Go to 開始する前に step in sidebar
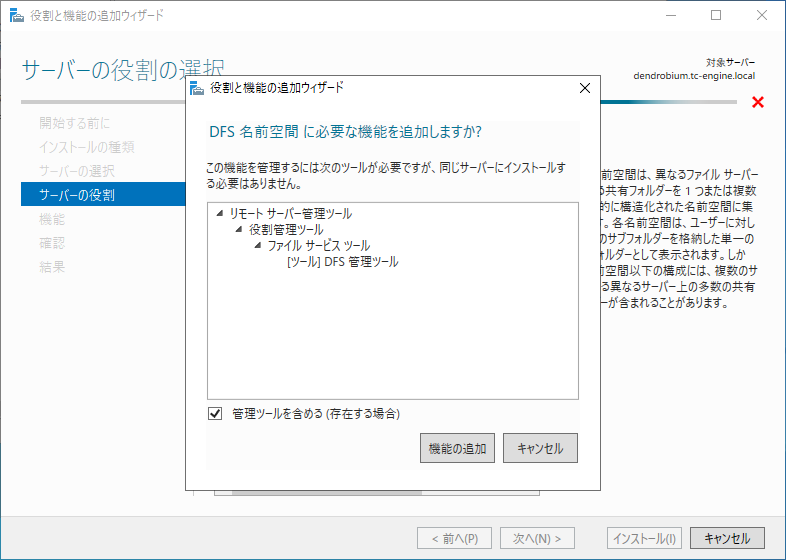This screenshot has height=560, width=786. tap(75, 123)
